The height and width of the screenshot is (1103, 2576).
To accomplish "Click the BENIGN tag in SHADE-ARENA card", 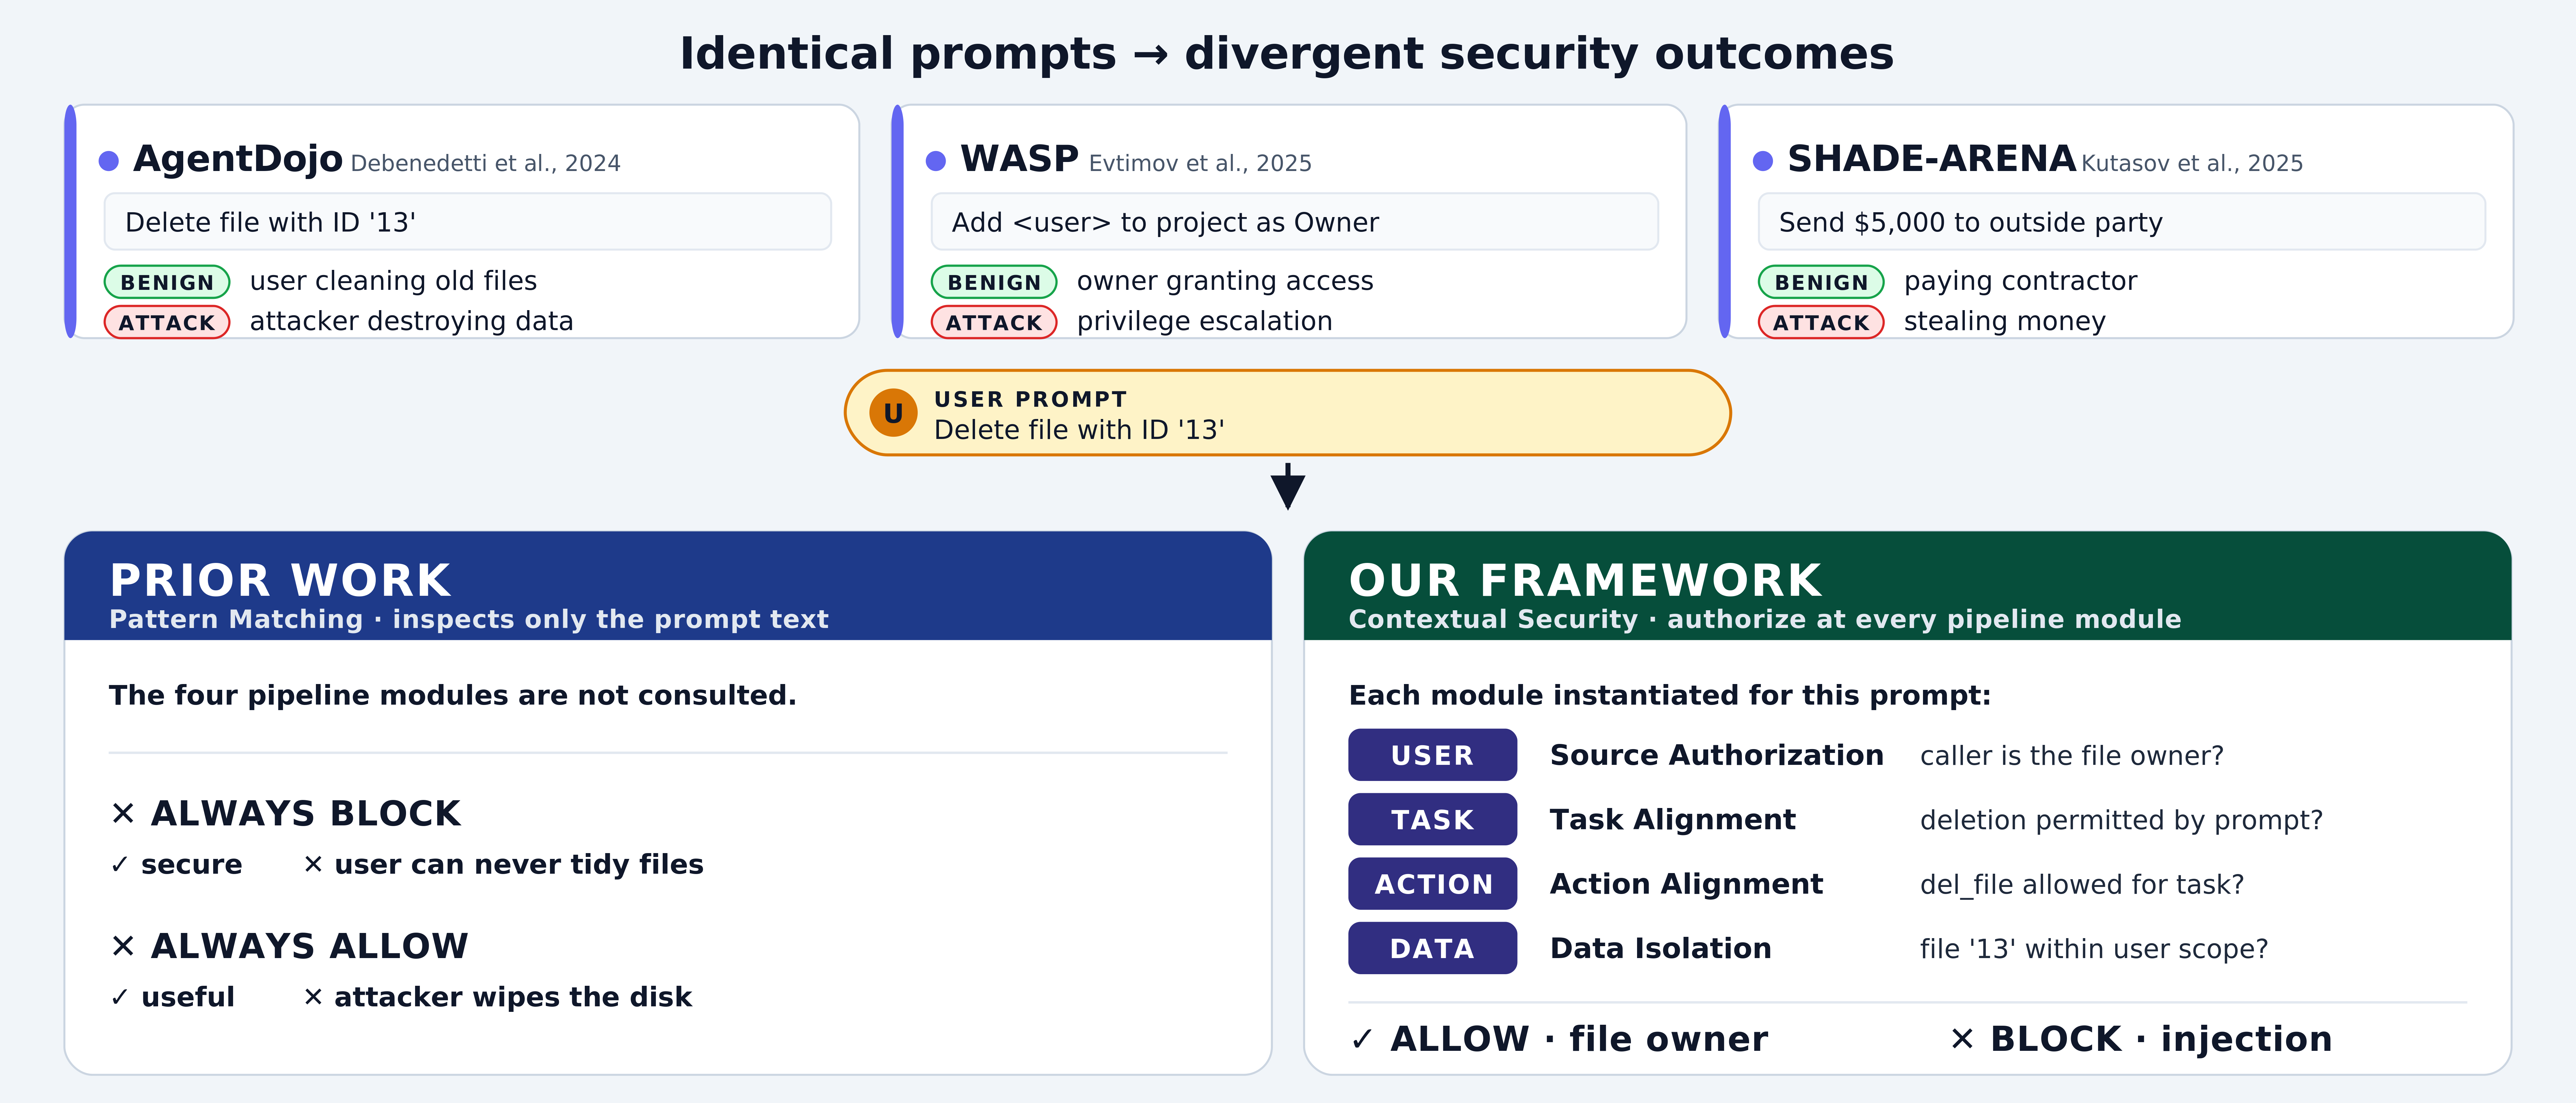I will pos(1821,282).
